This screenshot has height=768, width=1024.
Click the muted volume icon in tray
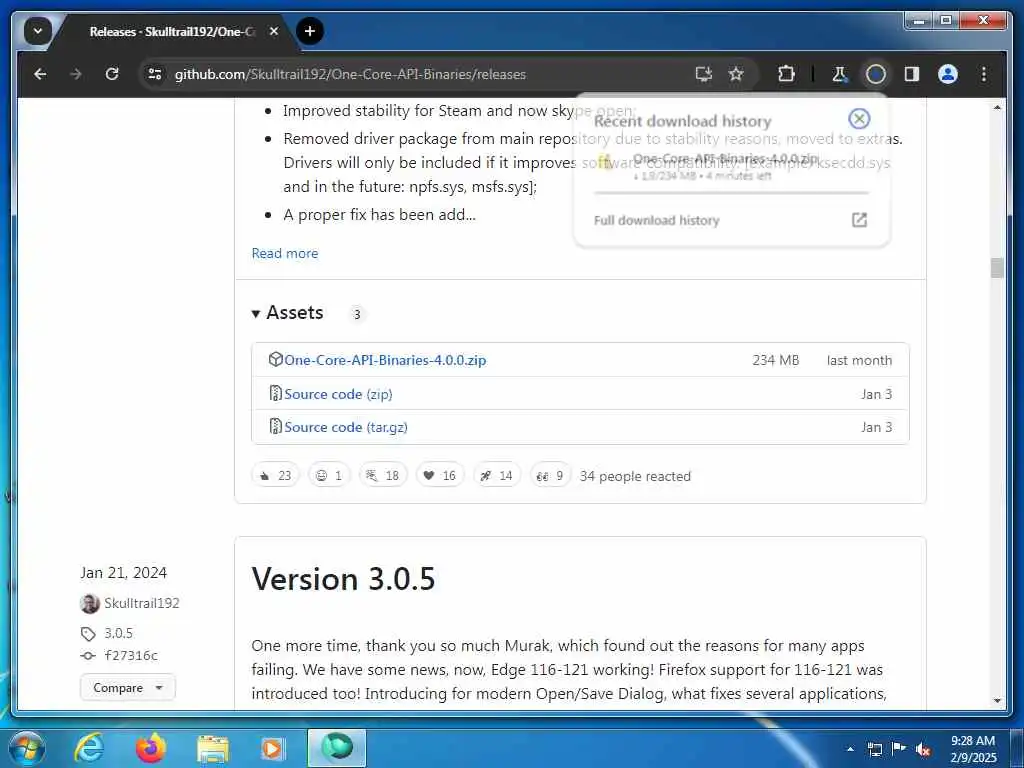coord(923,750)
